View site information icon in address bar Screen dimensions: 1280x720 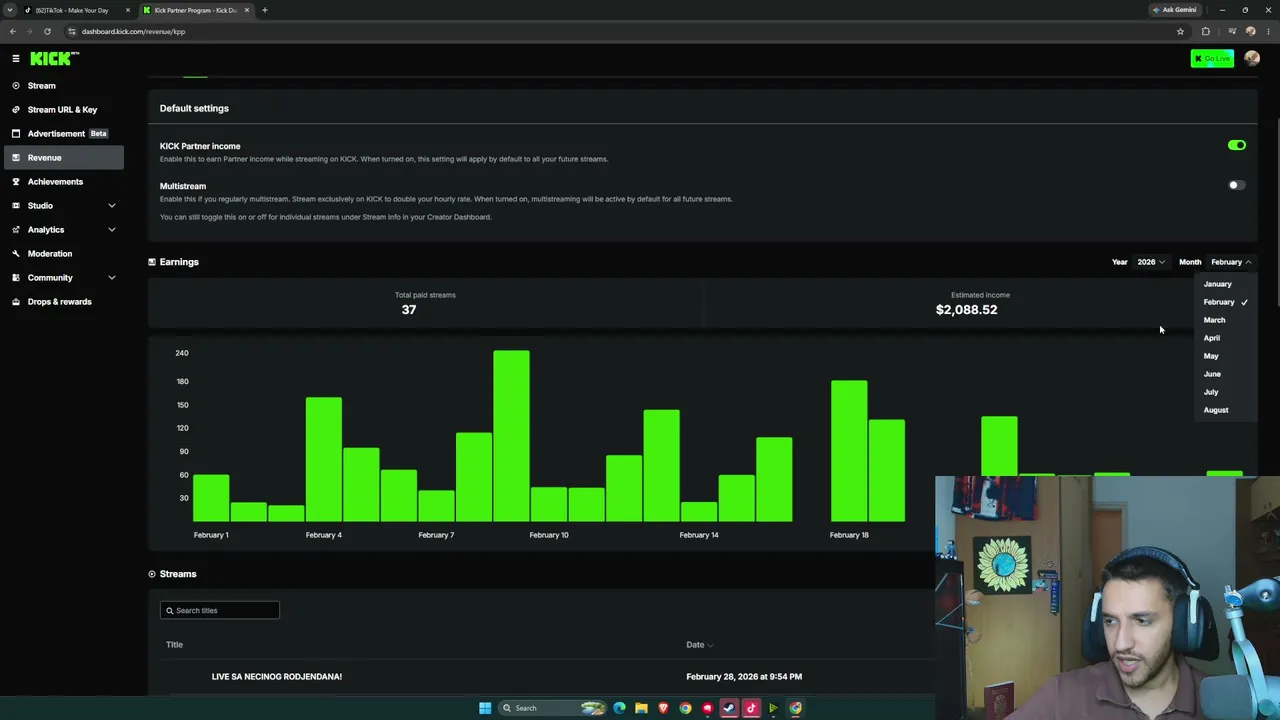(72, 31)
